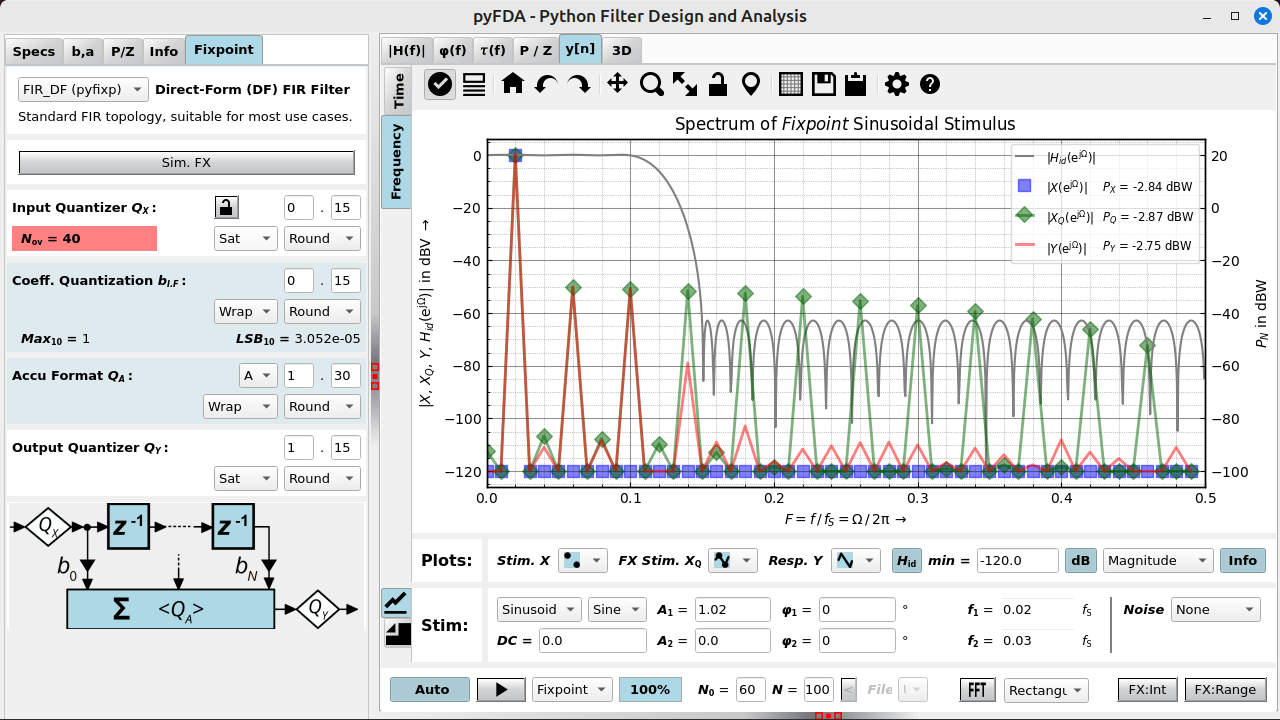This screenshot has width=1280, height=720.
Task: Open help question mark icon
Action: pos(930,84)
